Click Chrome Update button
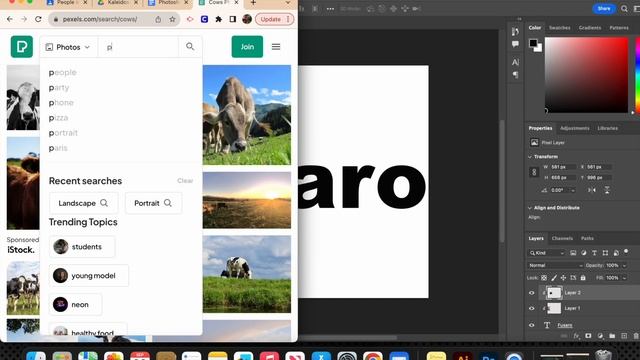This screenshot has width=640, height=360. (x=274, y=19)
